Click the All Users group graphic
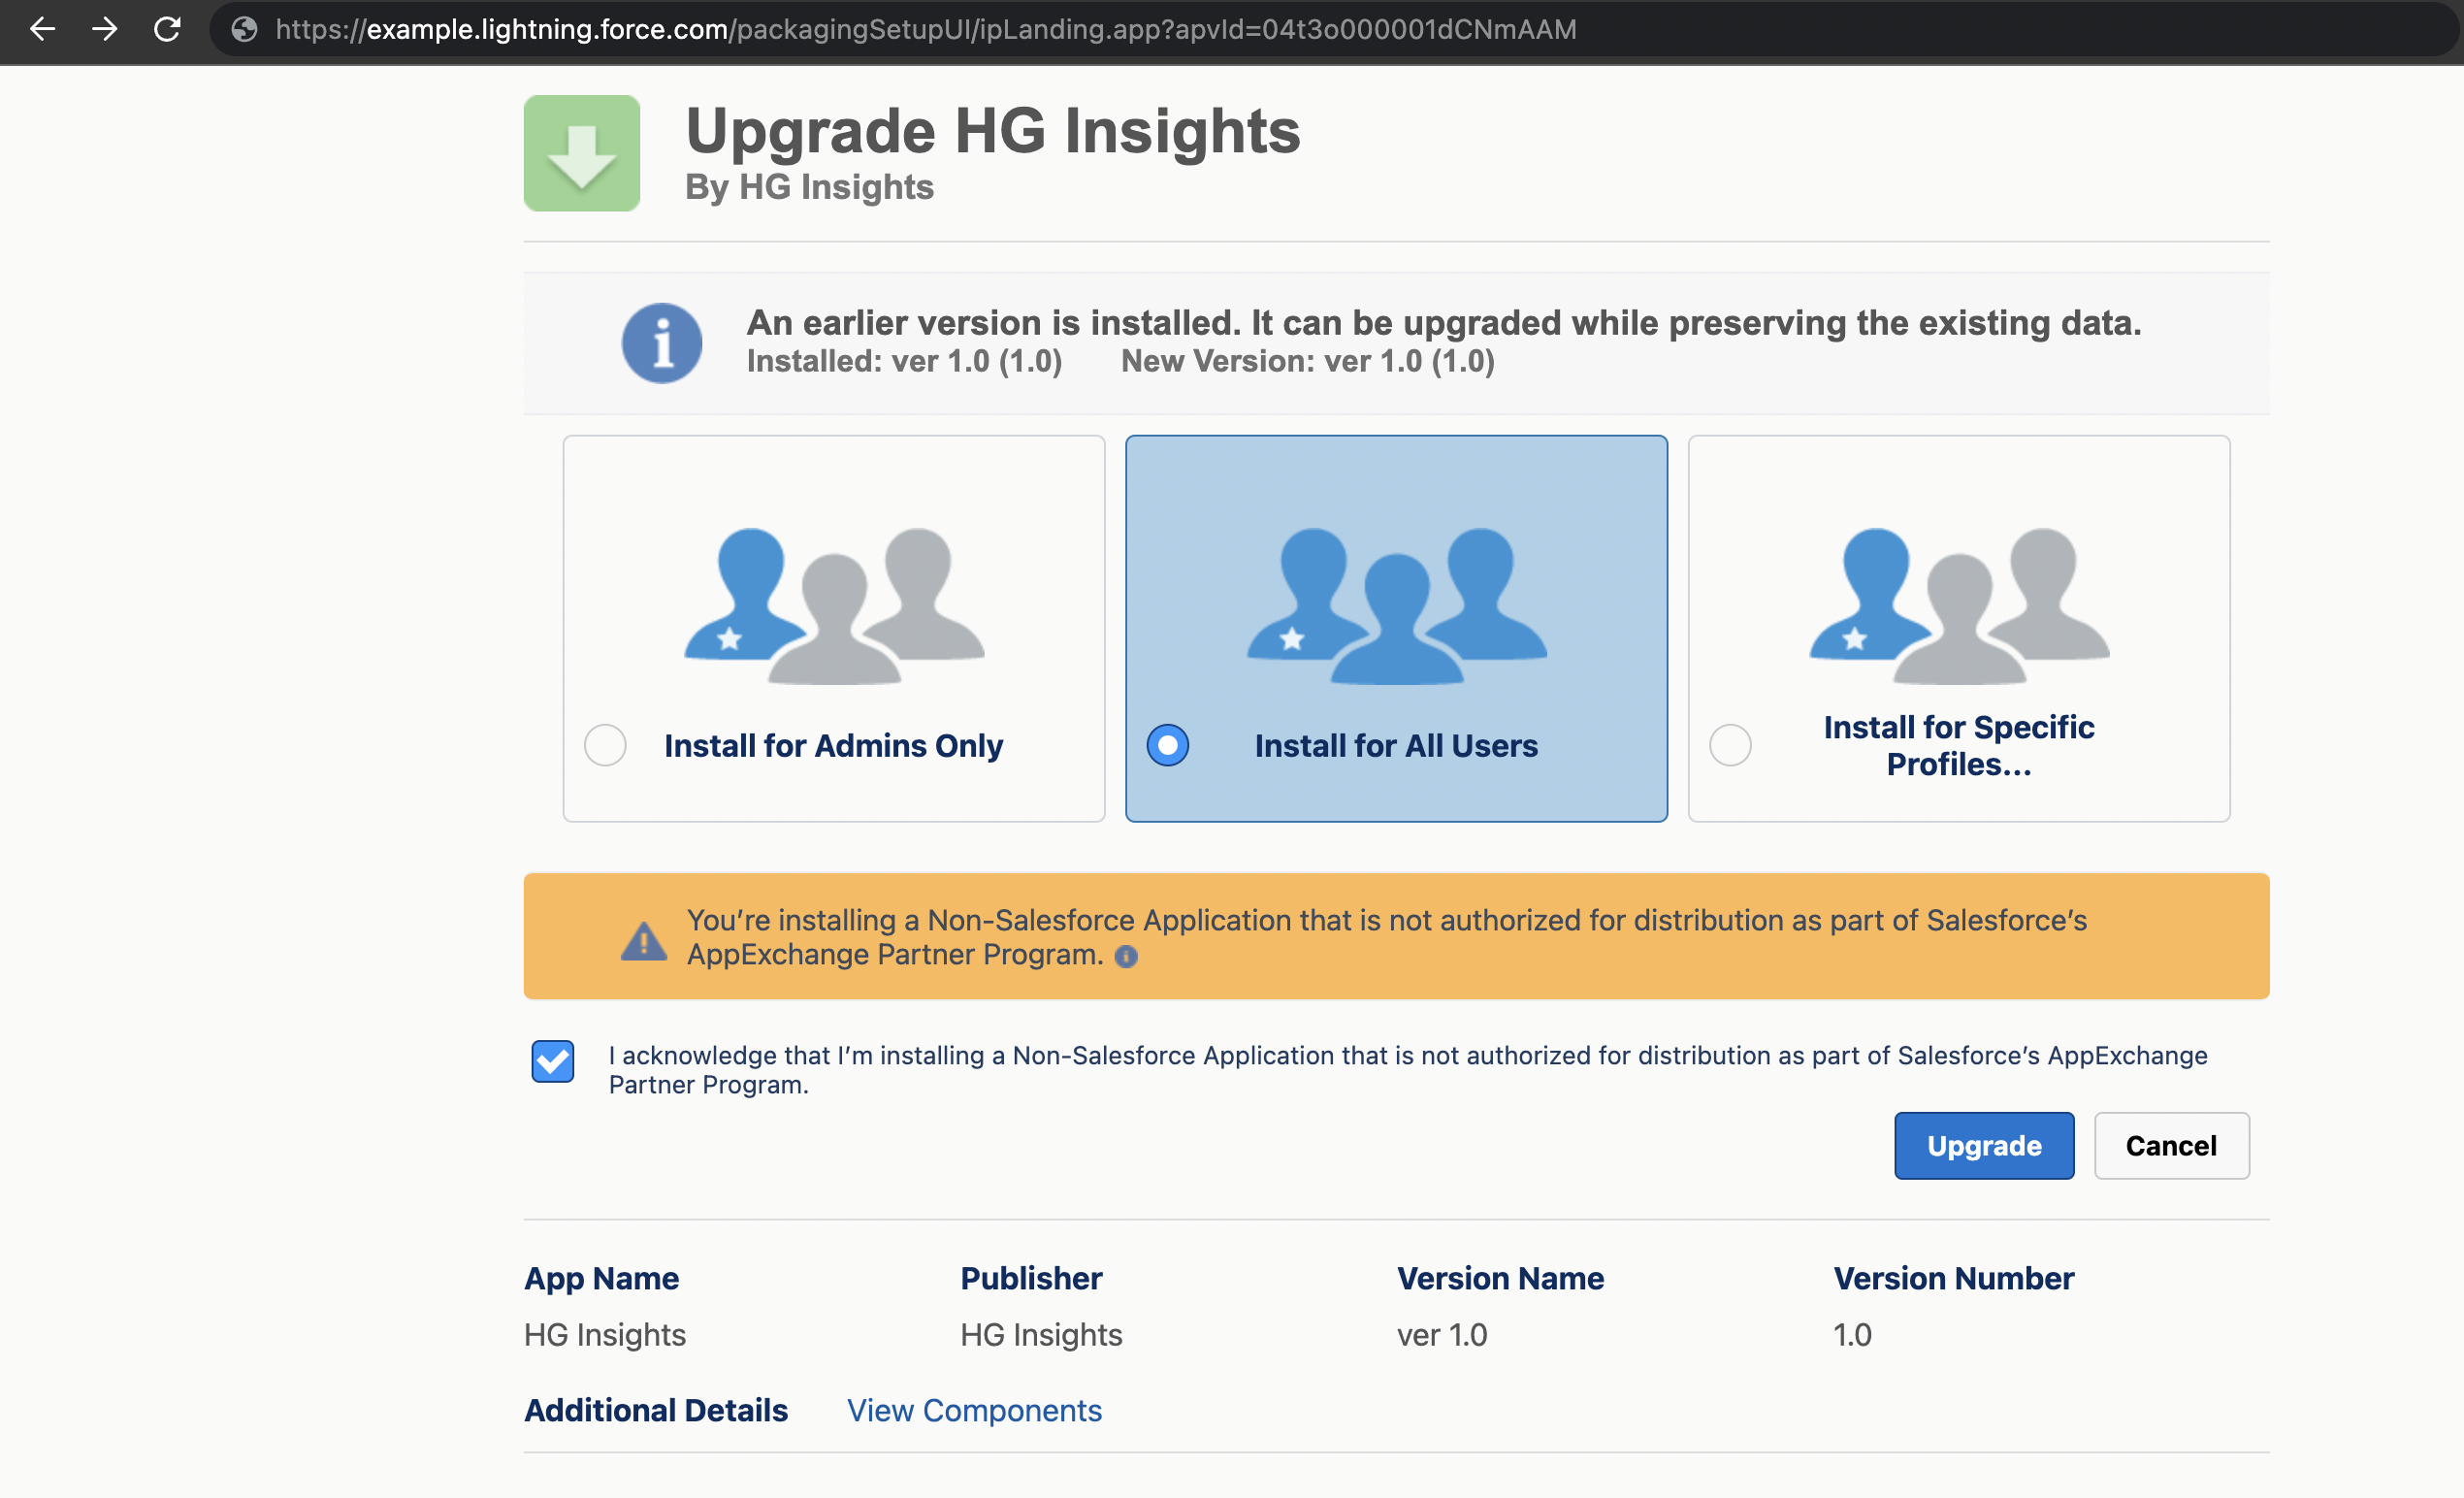2464x1498 pixels. pos(1396,606)
